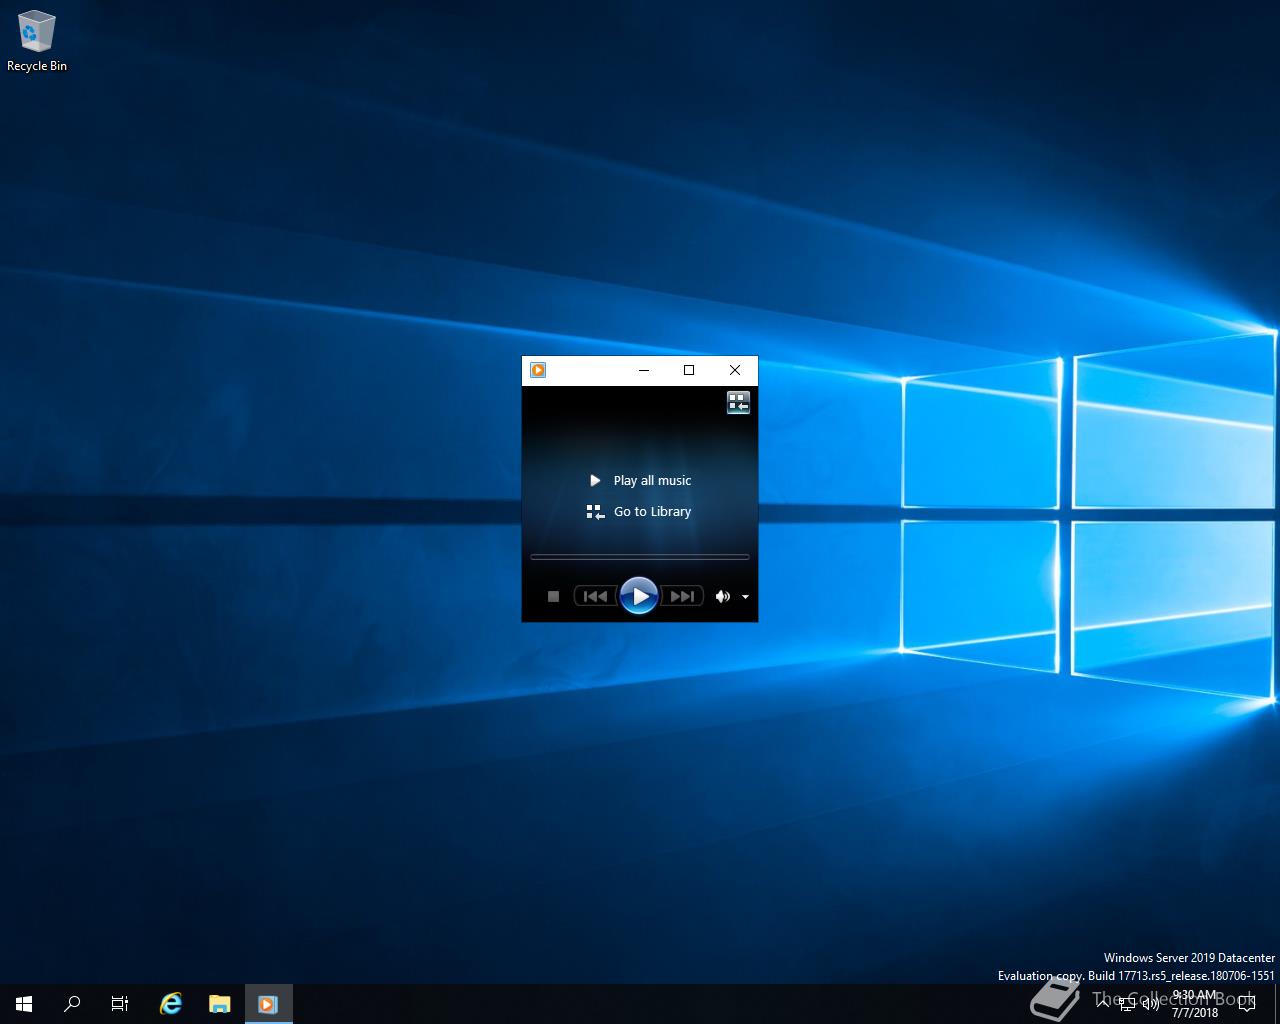Minimize the Media Player window
1280x1024 pixels.
[644, 370]
